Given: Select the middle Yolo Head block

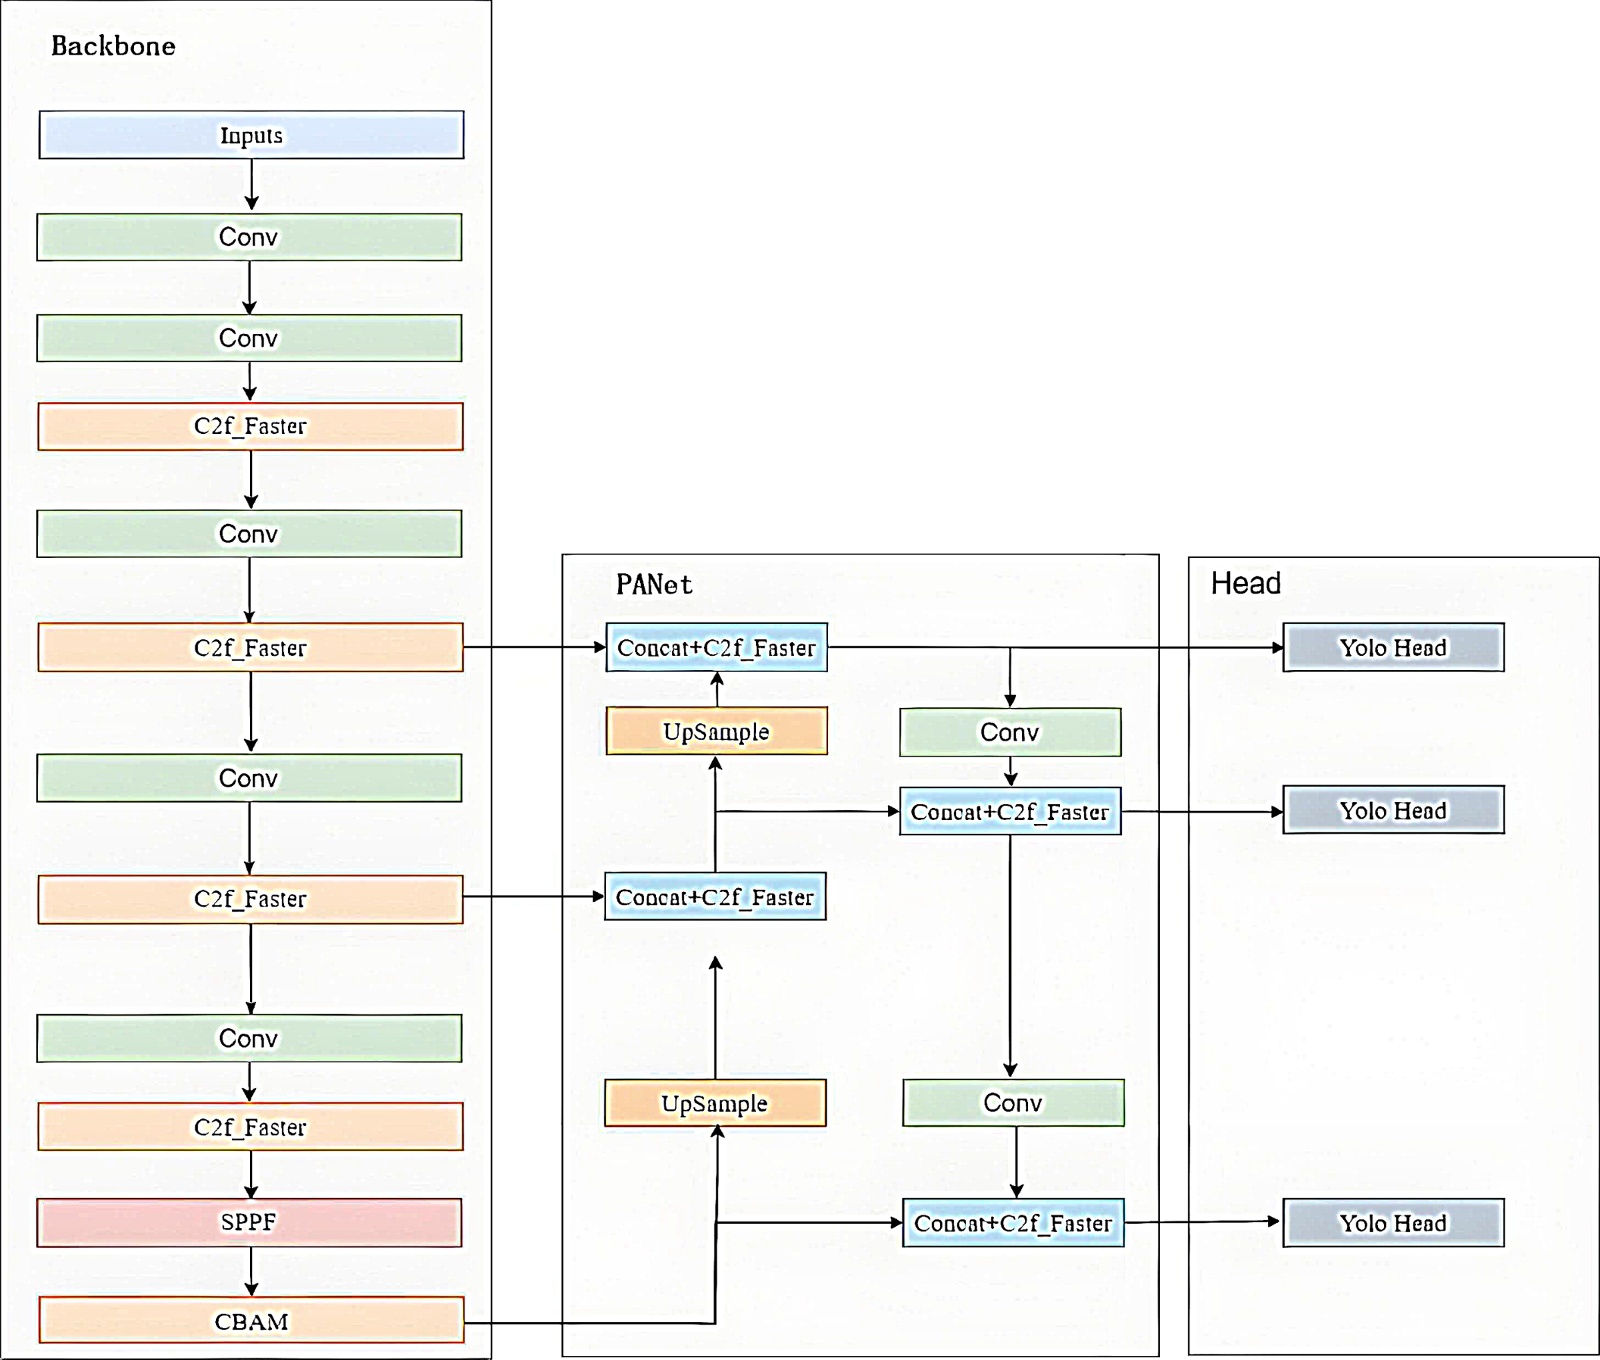Looking at the screenshot, I should [x=1393, y=810].
